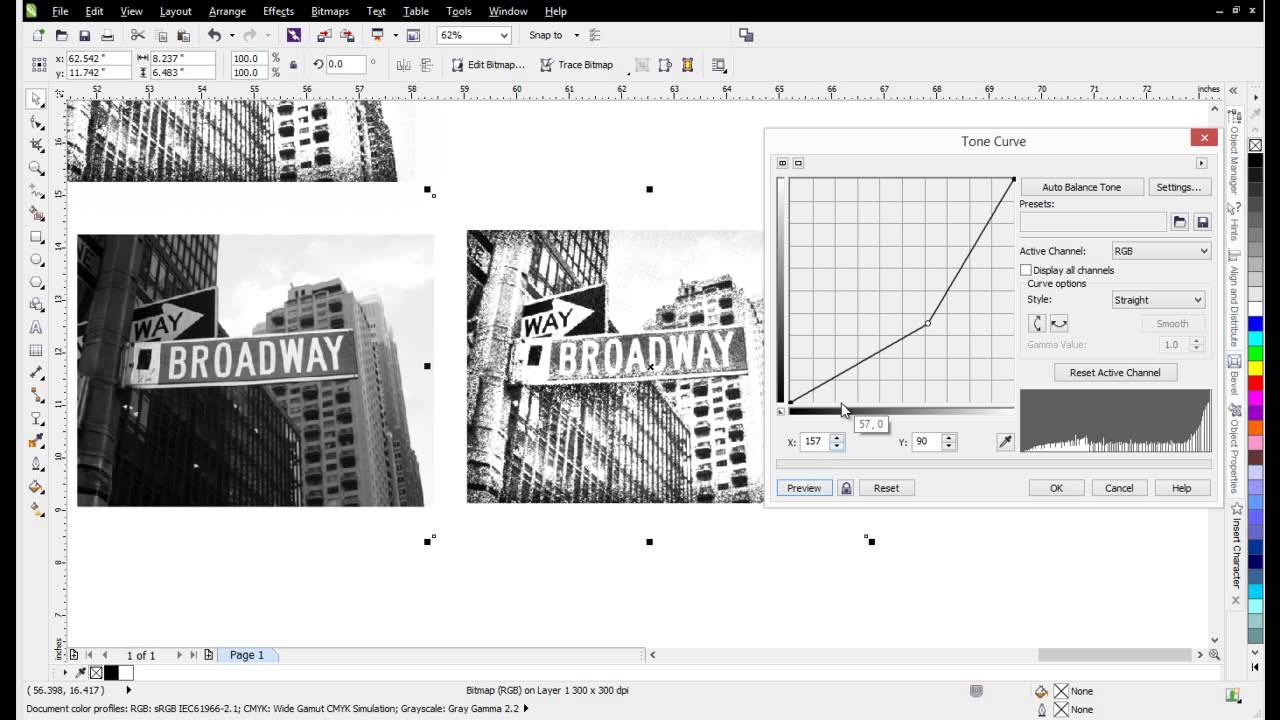Select the Rectangle tool
This screenshot has width=1280, height=720.
[x=36, y=237]
